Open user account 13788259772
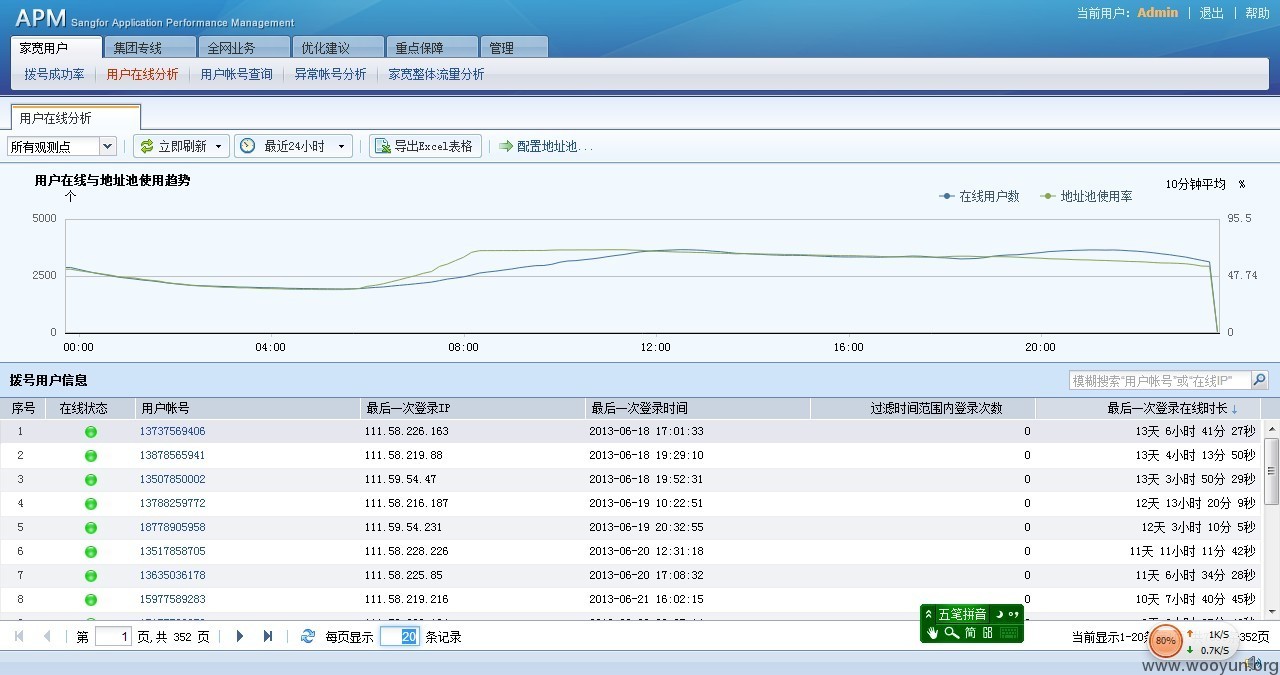This screenshot has height=675, width=1280. pos(172,503)
